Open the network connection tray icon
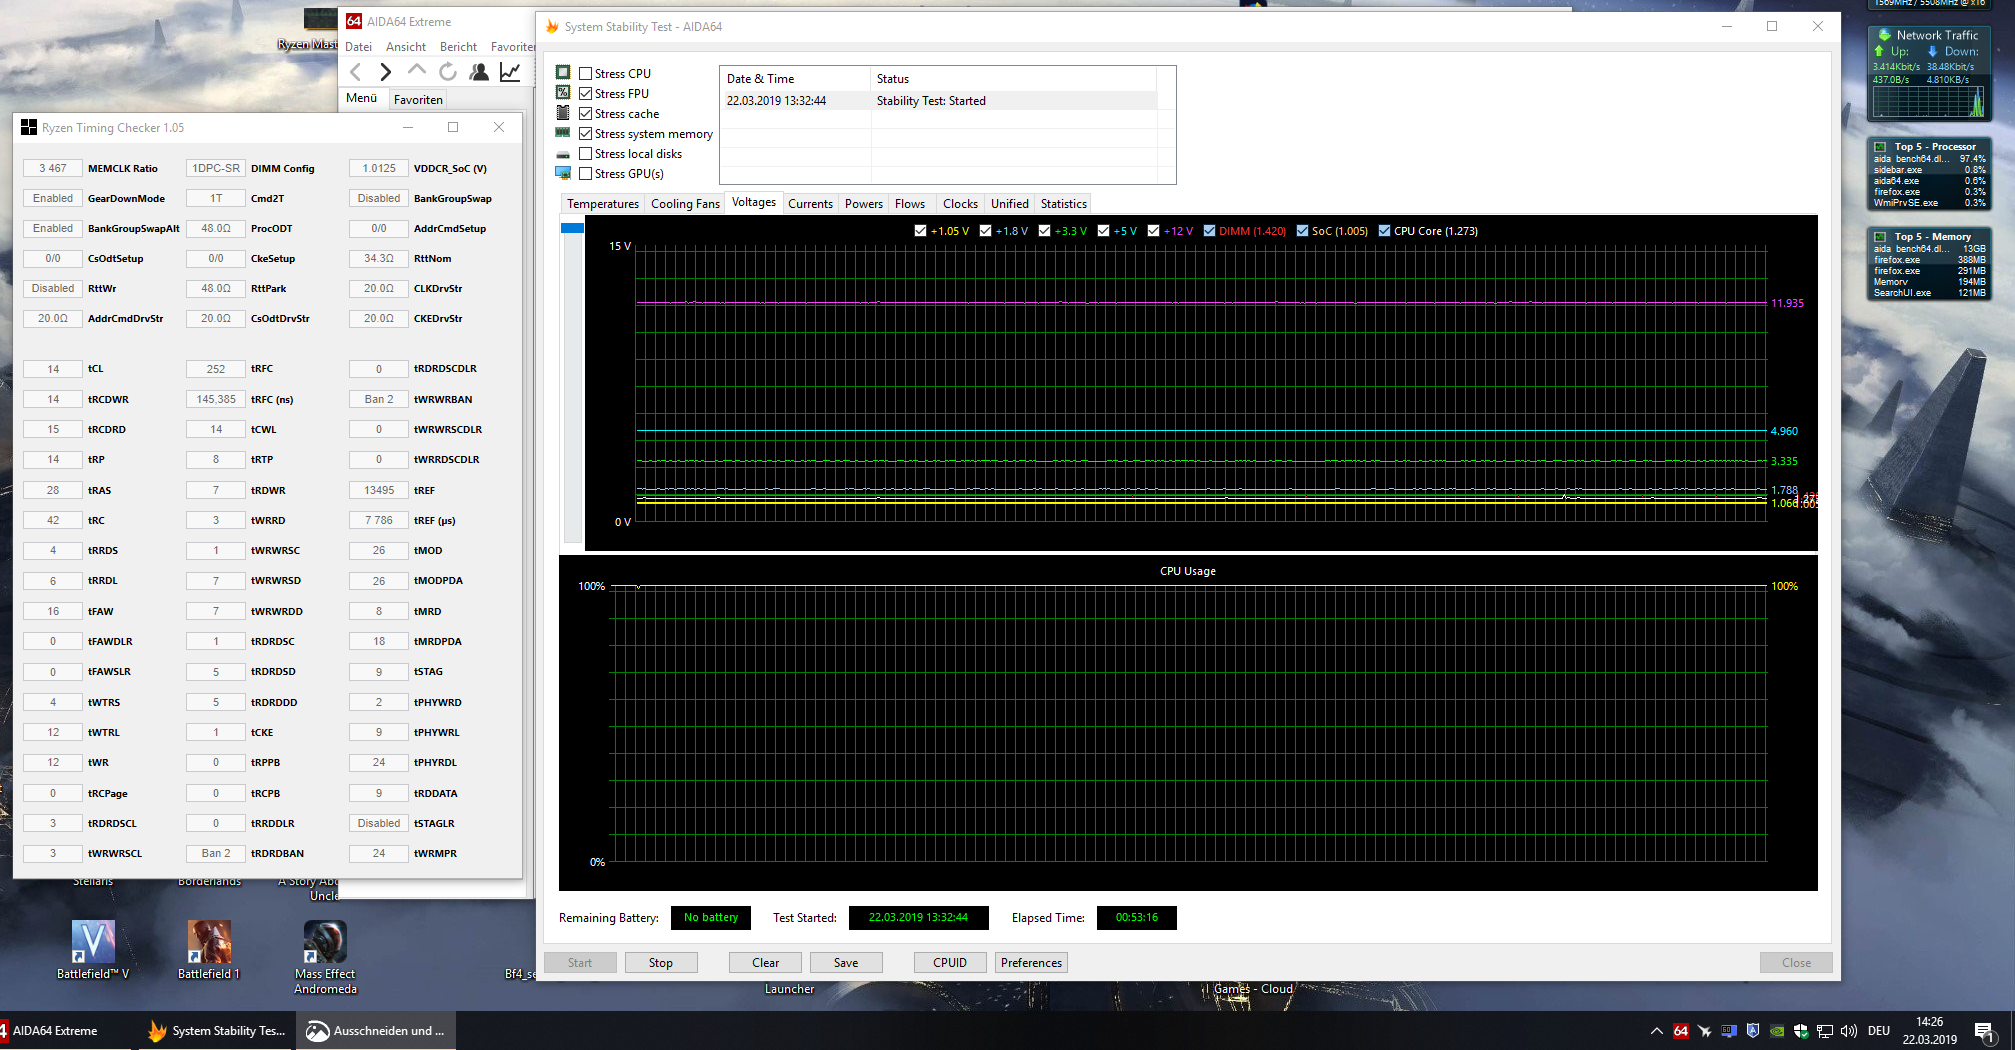 click(1825, 1031)
